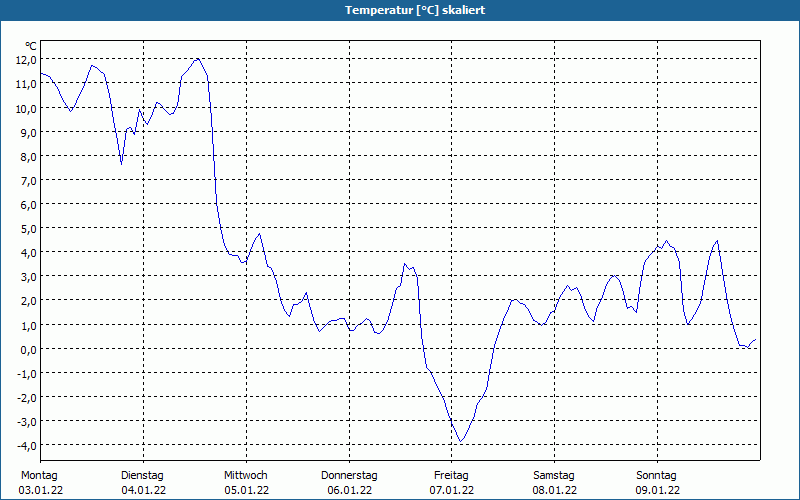800x500 pixels.
Task: Click the date 09.01.22
Action: (x=657, y=490)
